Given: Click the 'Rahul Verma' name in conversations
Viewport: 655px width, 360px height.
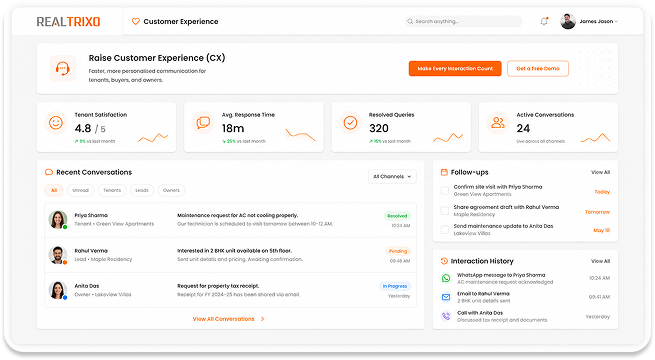Looking at the screenshot, I should [91, 251].
